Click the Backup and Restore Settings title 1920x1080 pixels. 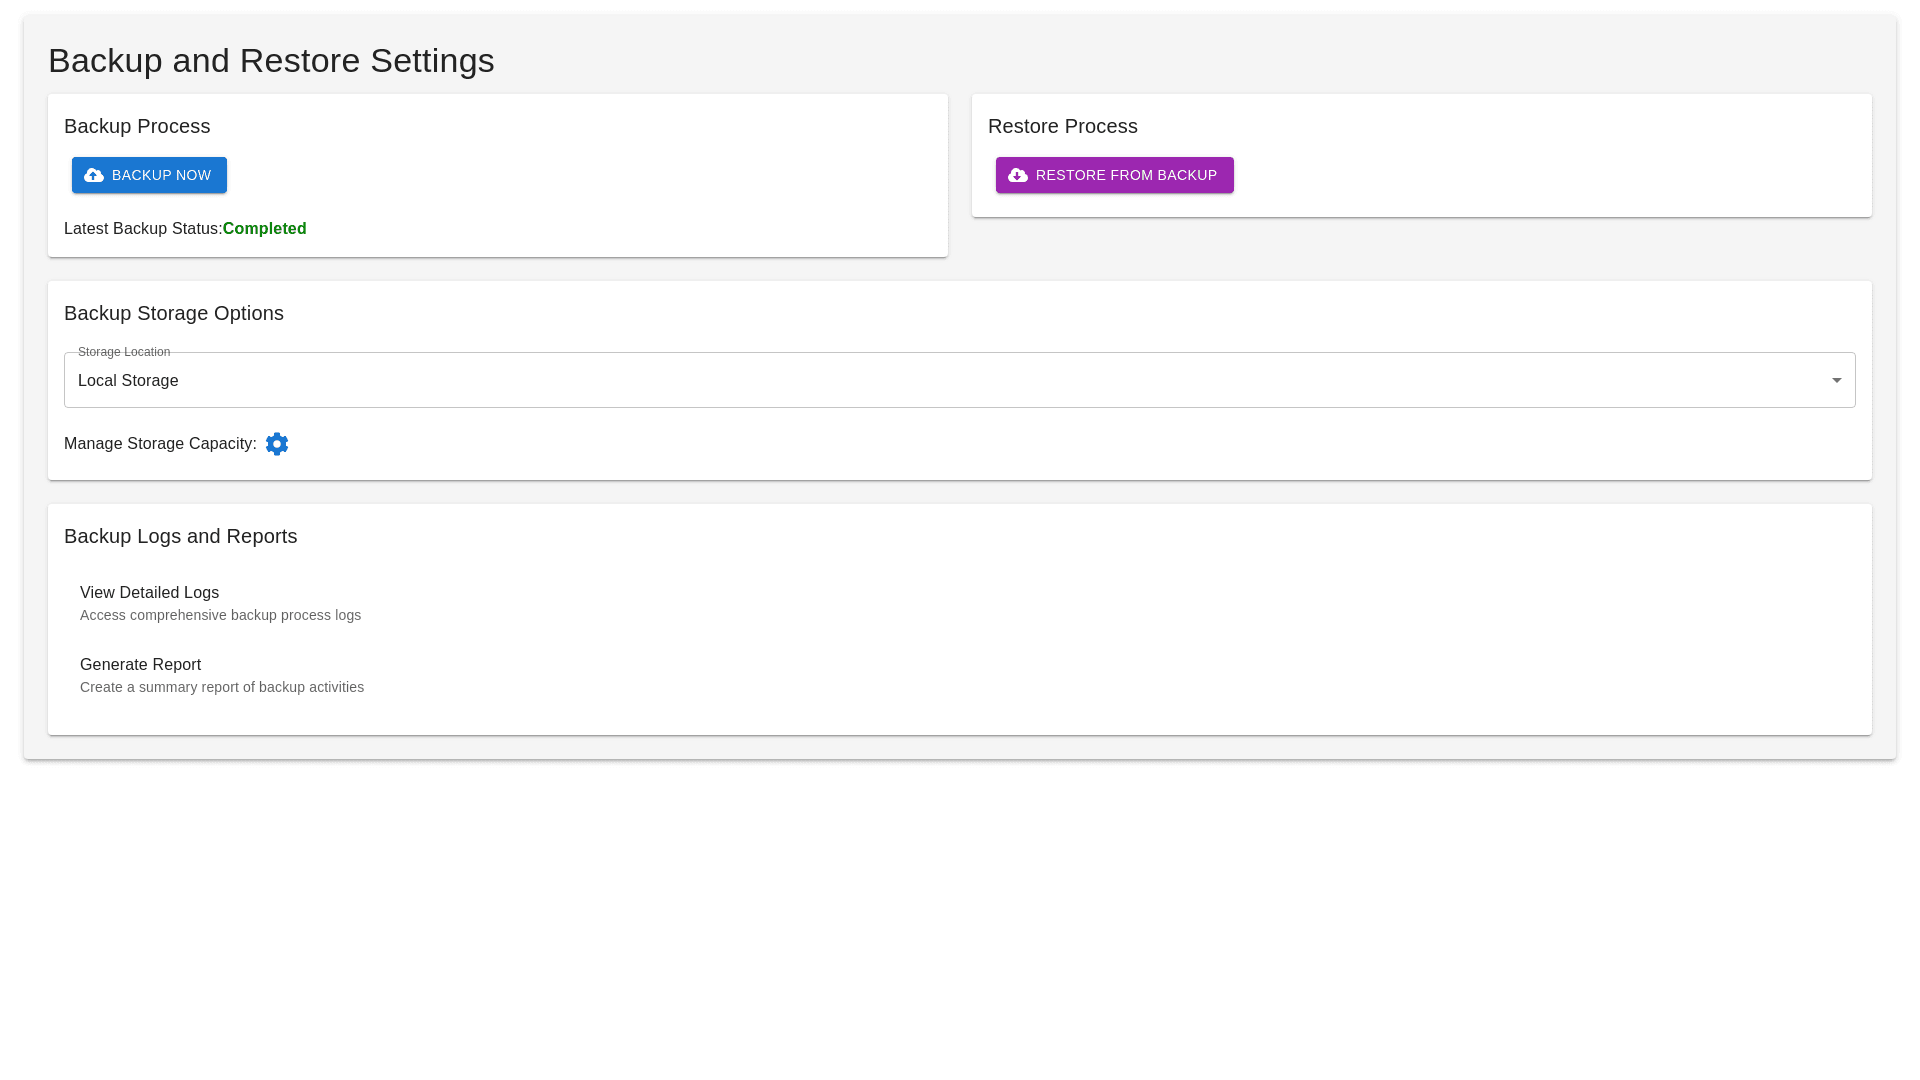[x=271, y=61]
